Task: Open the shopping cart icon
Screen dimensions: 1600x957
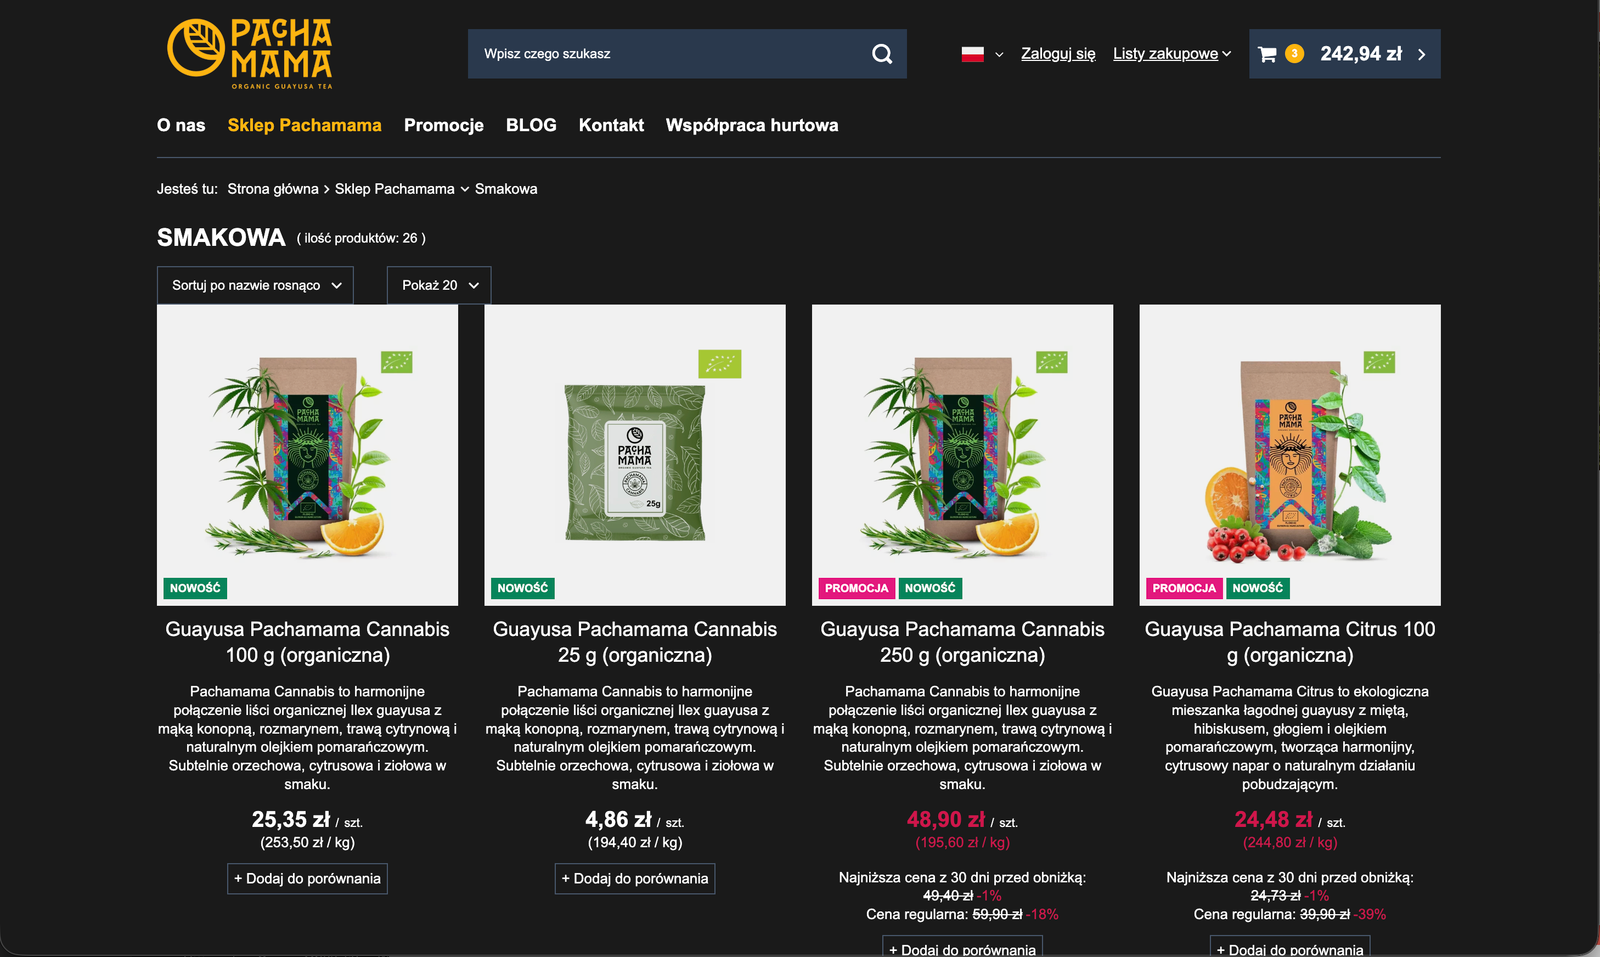Action: (x=1267, y=54)
